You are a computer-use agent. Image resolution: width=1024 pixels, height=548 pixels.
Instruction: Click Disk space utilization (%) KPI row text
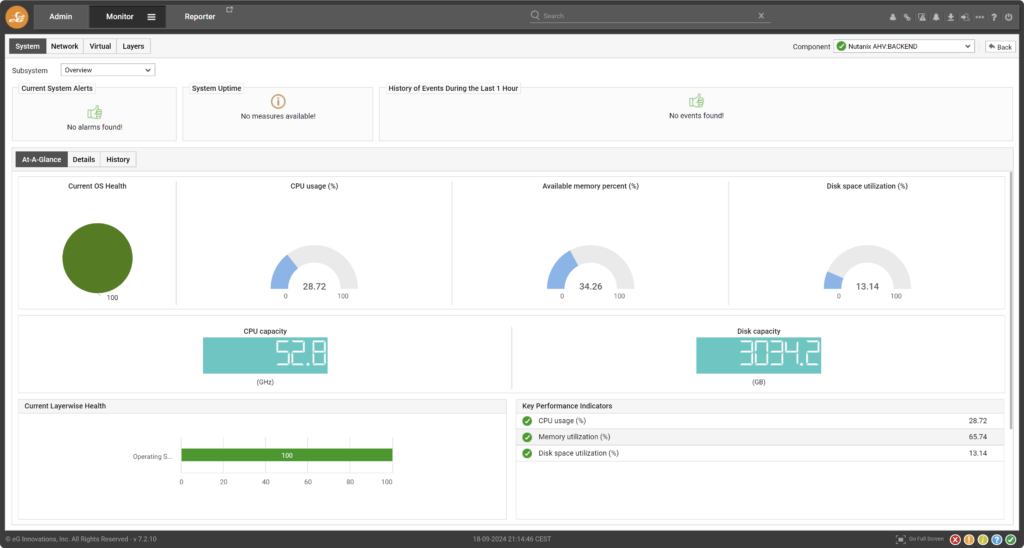(x=578, y=453)
